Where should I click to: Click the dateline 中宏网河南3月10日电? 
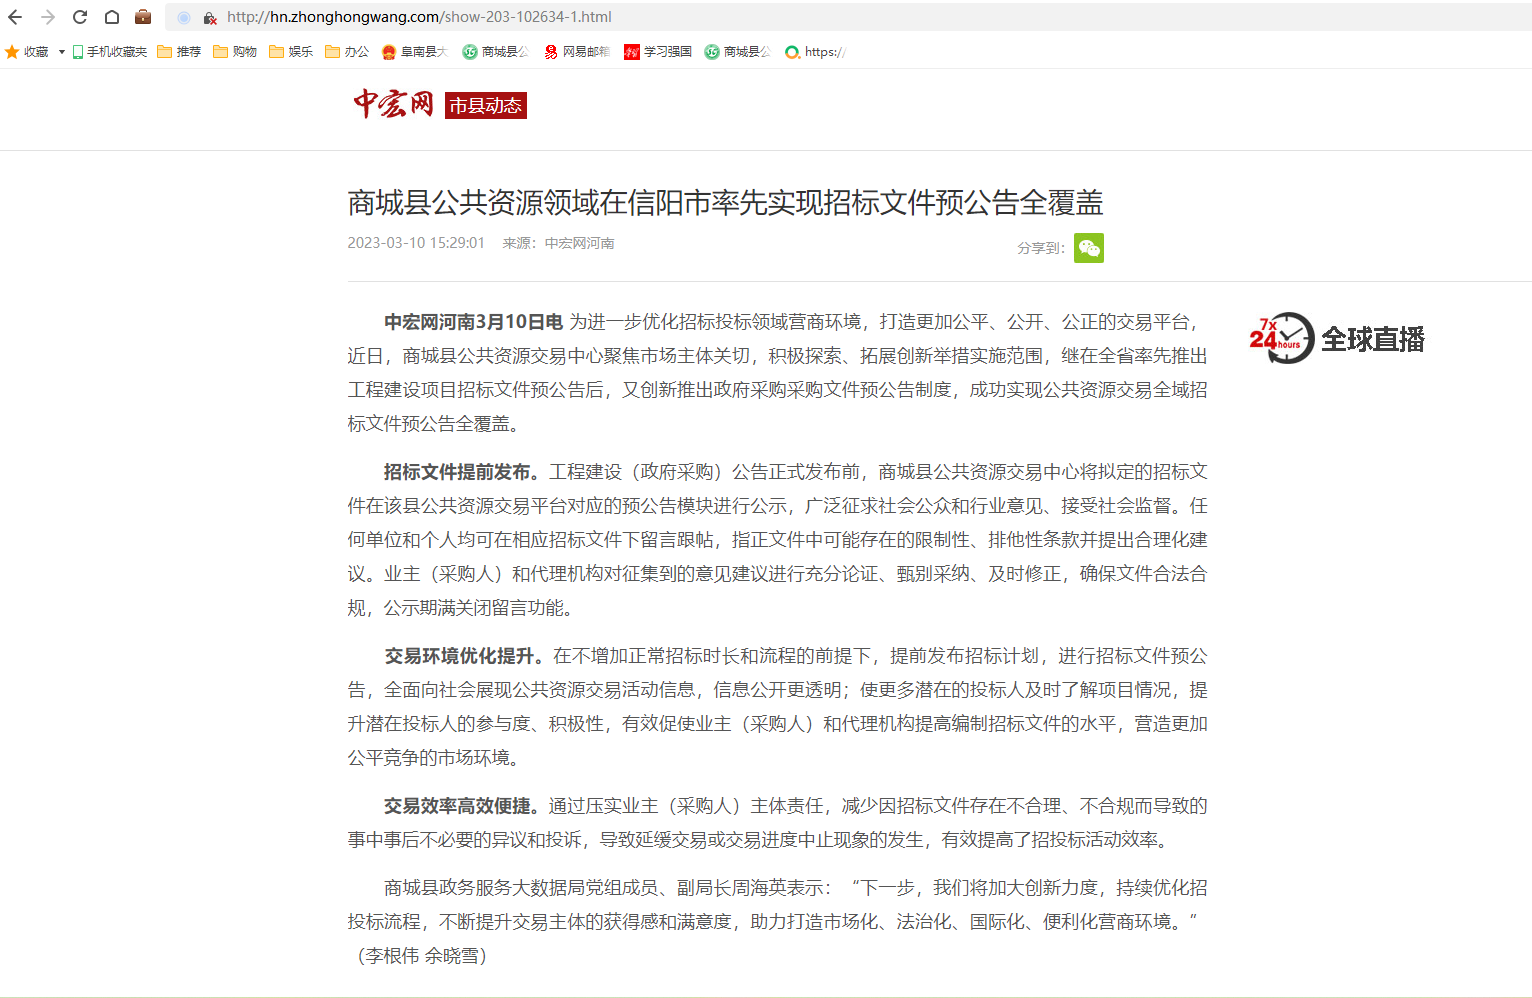(x=474, y=322)
